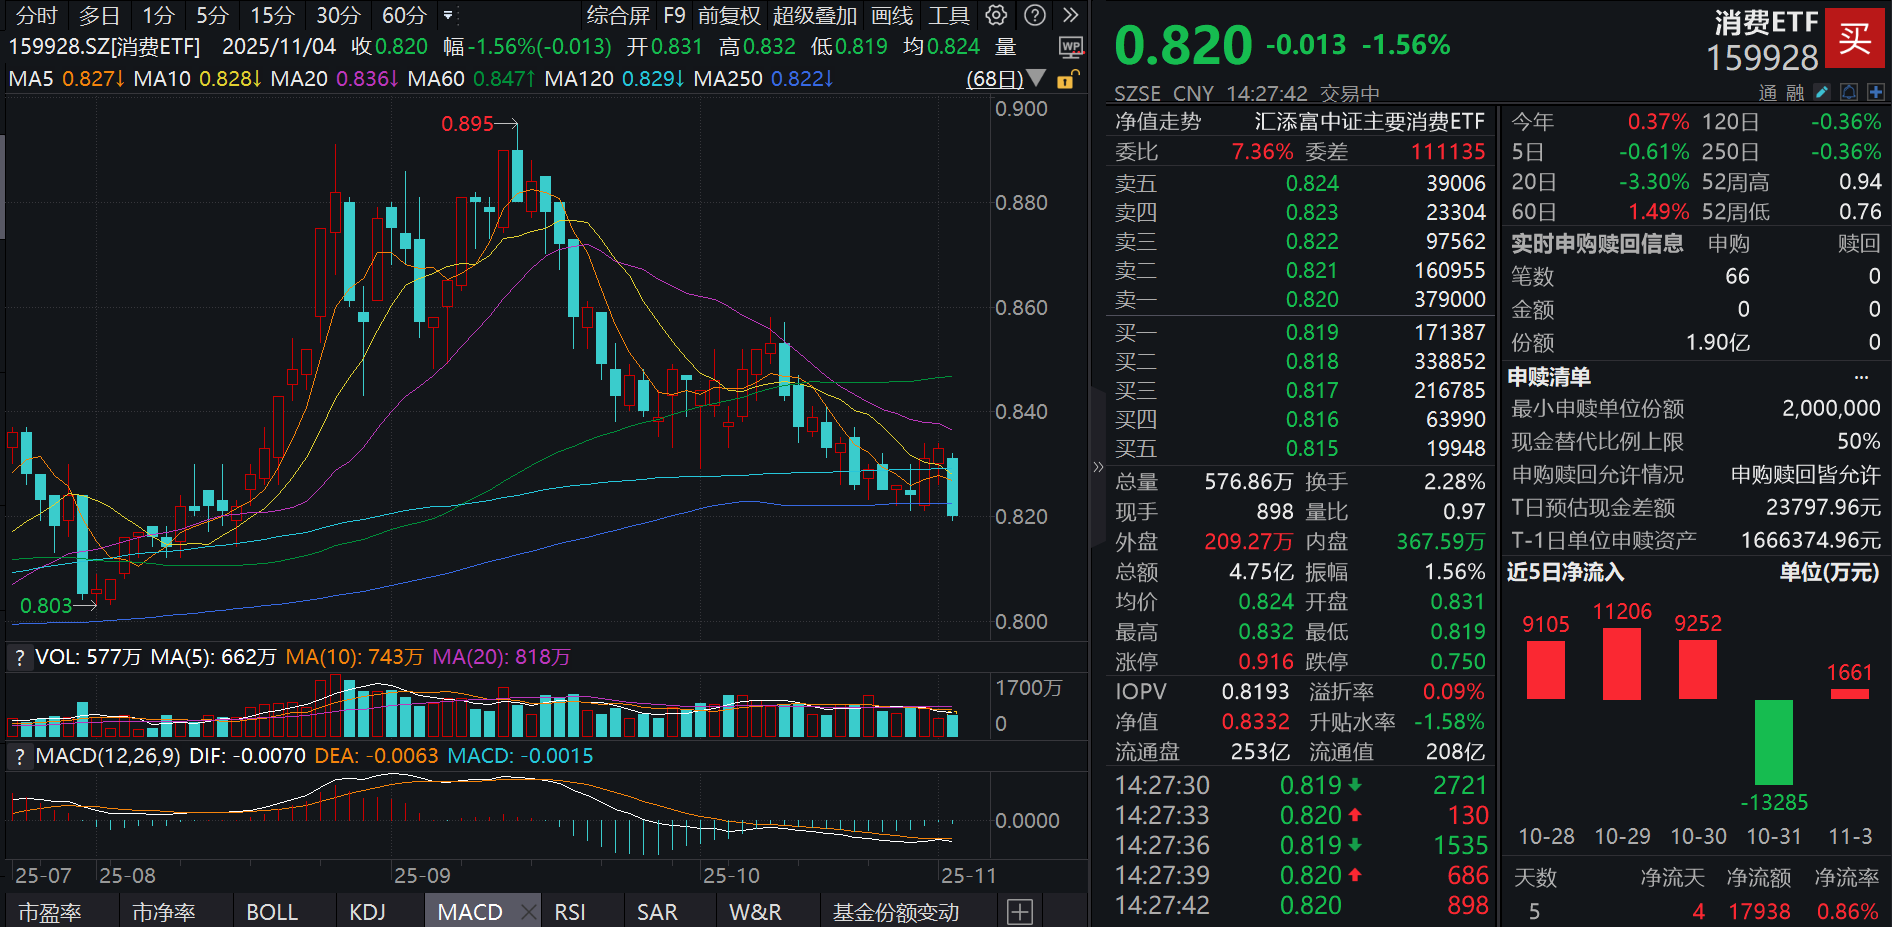Expand the (68日) dropdown arrow
Viewport: 1892px width, 927px height.
[x=1036, y=78]
